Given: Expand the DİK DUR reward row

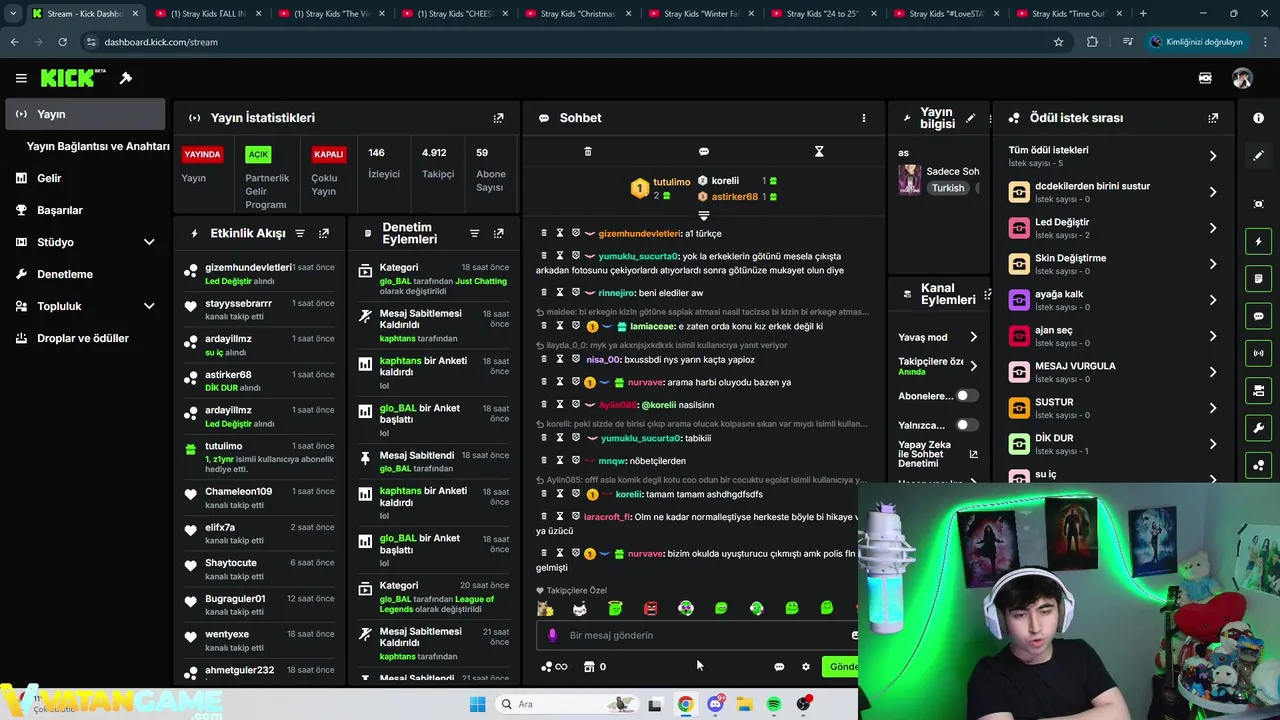Looking at the screenshot, I should tap(1213, 444).
